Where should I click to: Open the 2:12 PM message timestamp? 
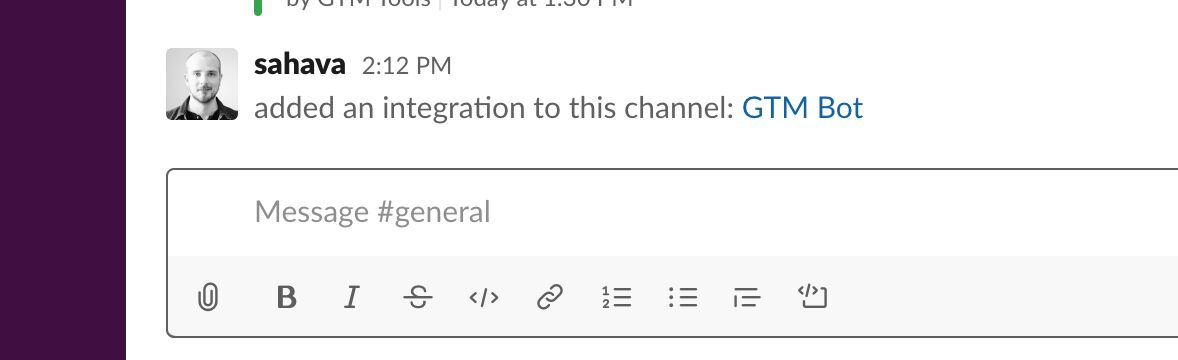(x=406, y=66)
